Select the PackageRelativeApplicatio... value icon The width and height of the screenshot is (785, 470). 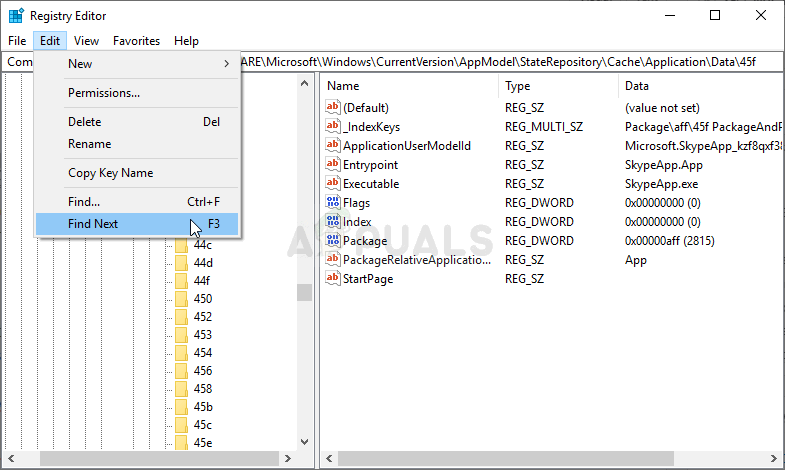pyautogui.click(x=332, y=259)
